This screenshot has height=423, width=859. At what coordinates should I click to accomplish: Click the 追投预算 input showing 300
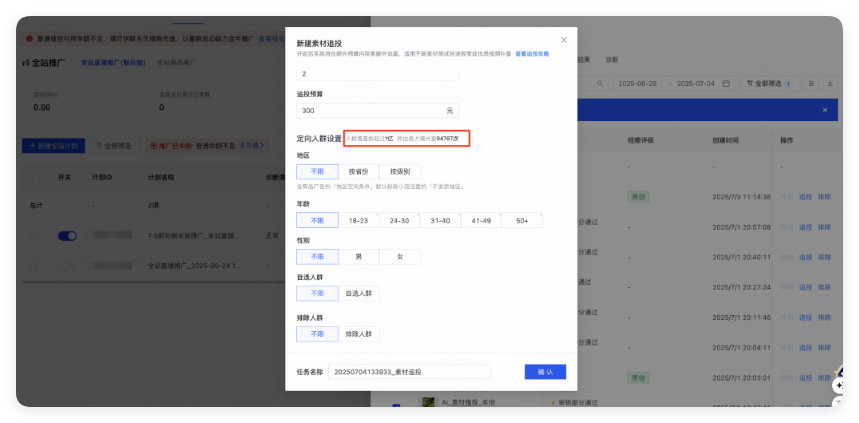pyautogui.click(x=377, y=110)
